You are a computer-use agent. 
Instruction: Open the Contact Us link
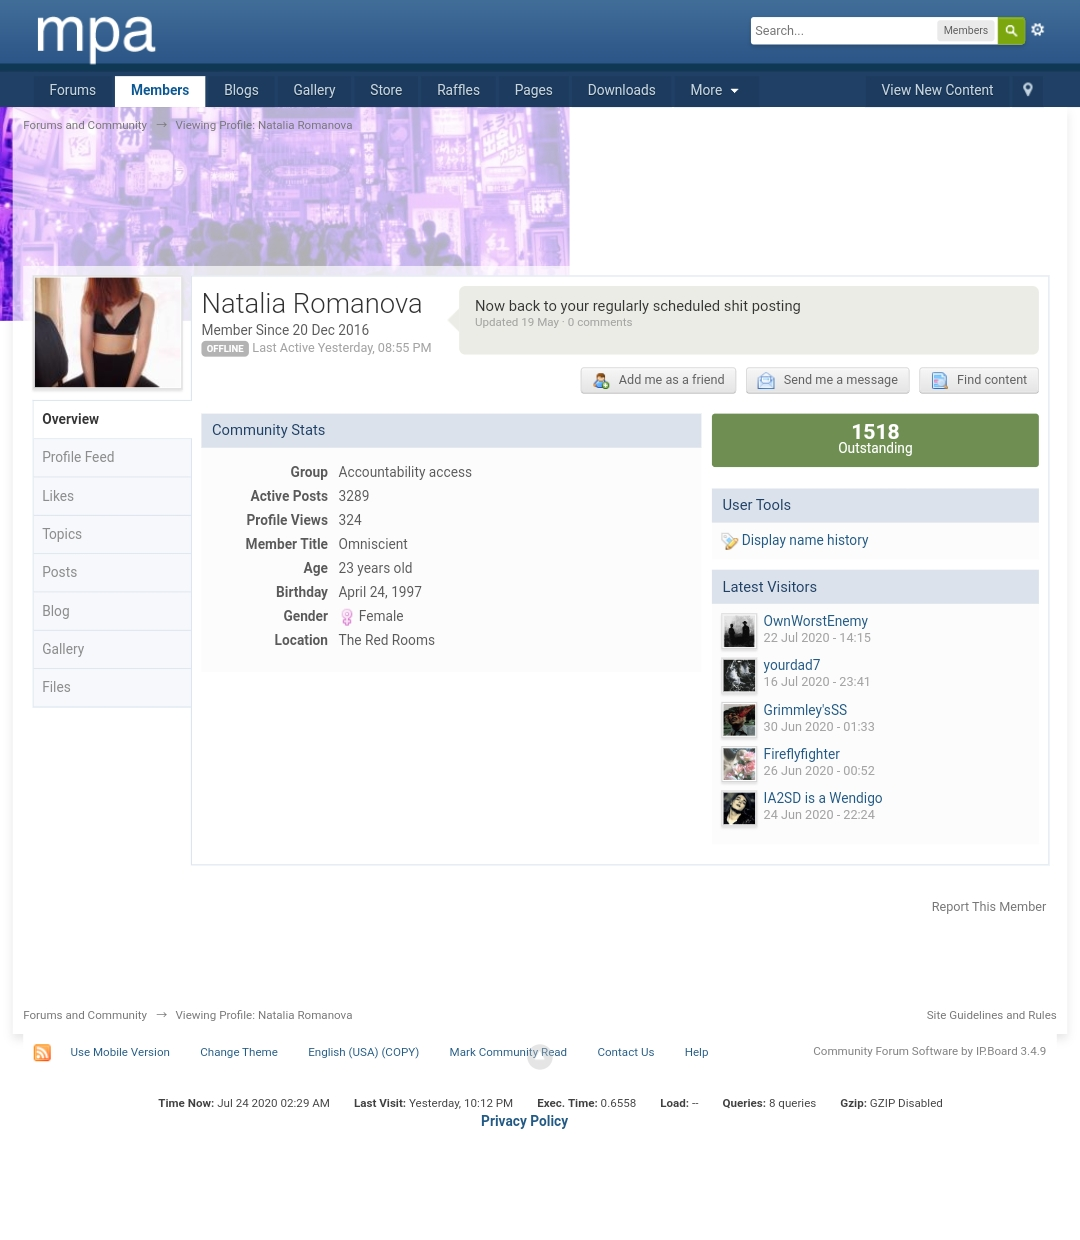tap(625, 1052)
